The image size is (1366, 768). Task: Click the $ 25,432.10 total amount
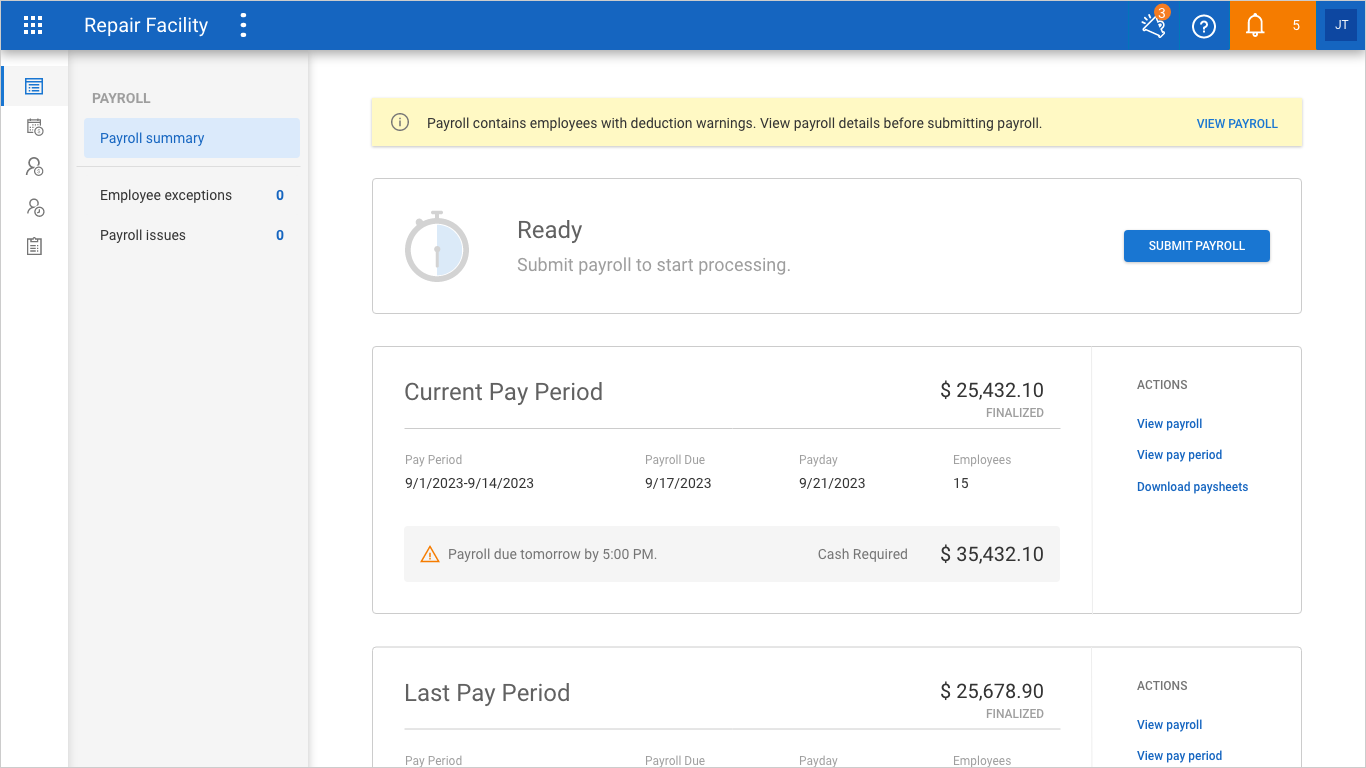[992, 390]
